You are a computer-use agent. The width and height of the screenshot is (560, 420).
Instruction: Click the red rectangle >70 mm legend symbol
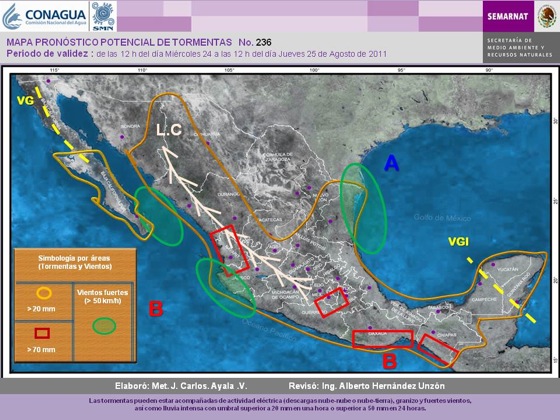(x=42, y=333)
